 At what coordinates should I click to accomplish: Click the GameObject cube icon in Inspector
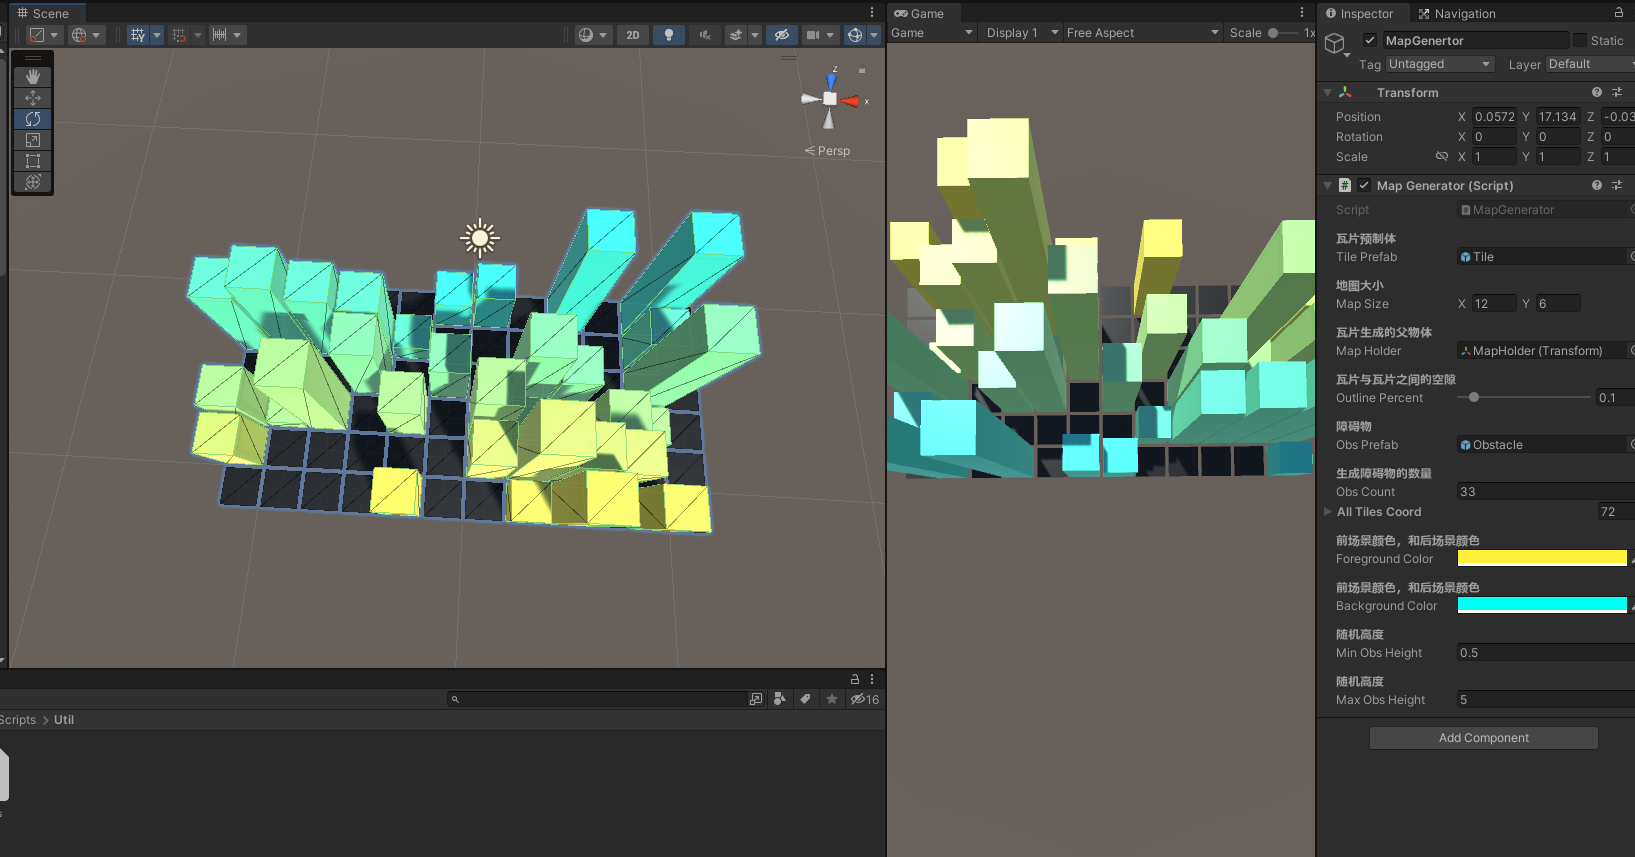click(x=1335, y=43)
